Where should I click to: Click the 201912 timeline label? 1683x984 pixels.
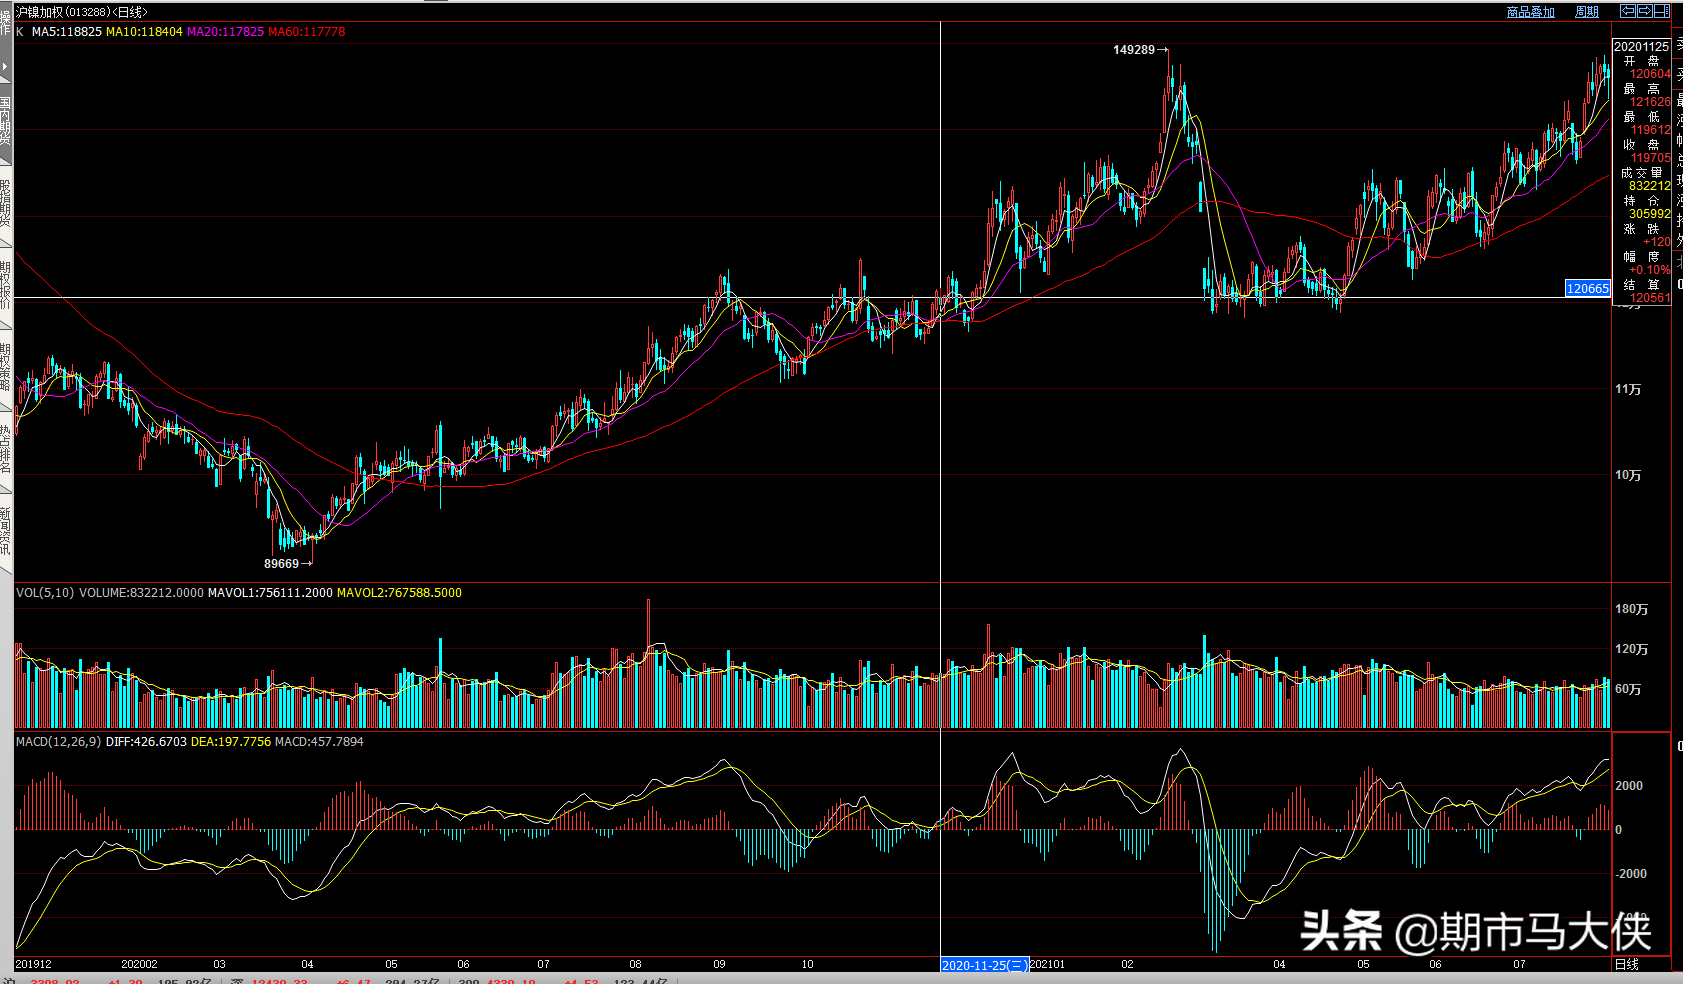pos(34,965)
